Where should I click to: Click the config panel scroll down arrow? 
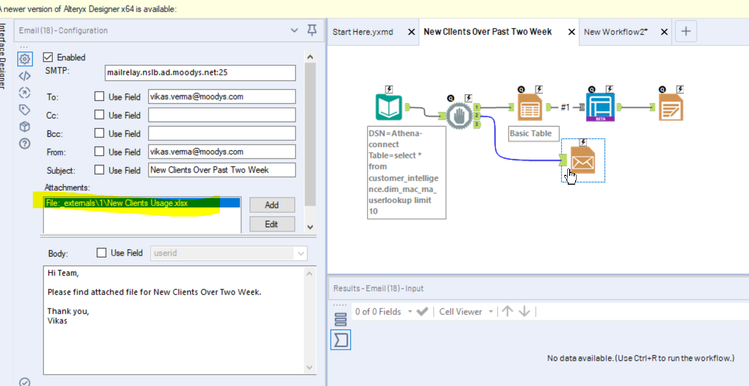310,227
